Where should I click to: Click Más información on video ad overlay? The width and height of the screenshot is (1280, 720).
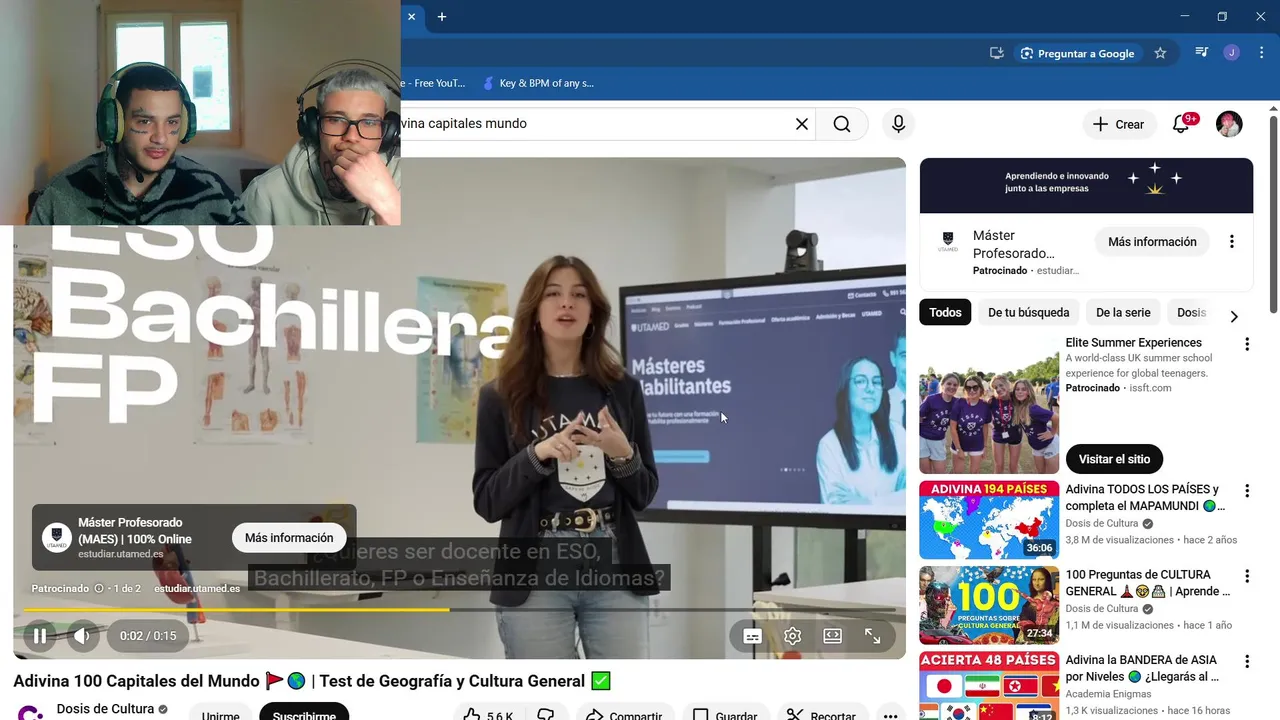[289, 538]
